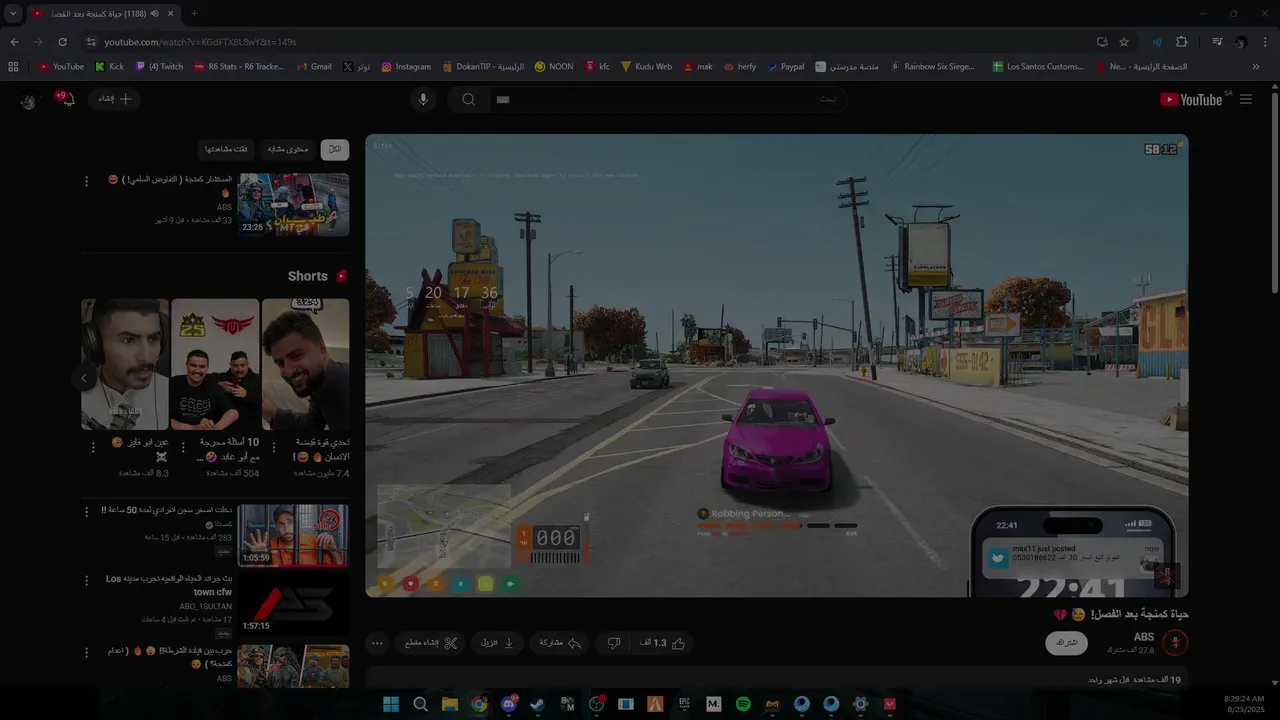Open menu for the 50-hour prison video

tap(86, 511)
